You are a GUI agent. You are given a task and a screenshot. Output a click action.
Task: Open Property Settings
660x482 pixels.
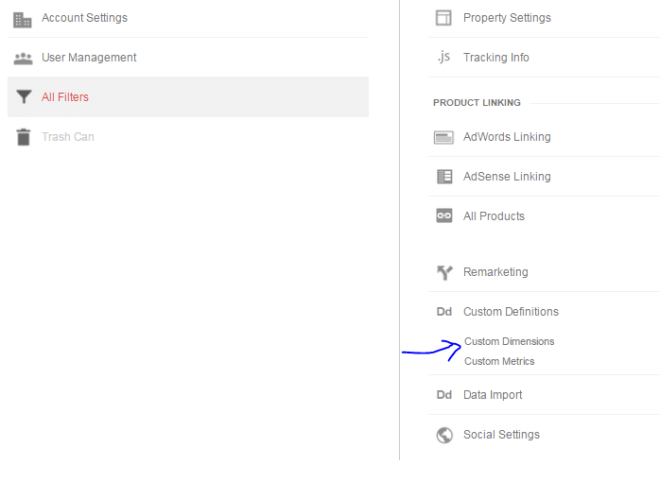pos(507,18)
